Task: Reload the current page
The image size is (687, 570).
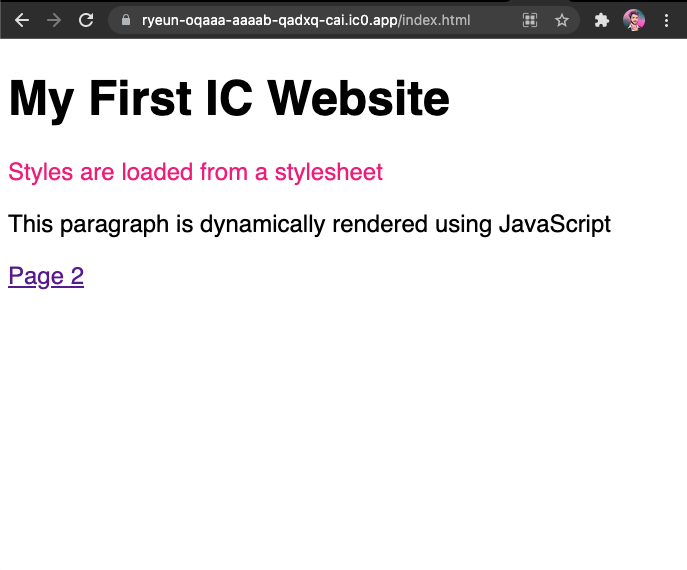Action: pos(86,20)
